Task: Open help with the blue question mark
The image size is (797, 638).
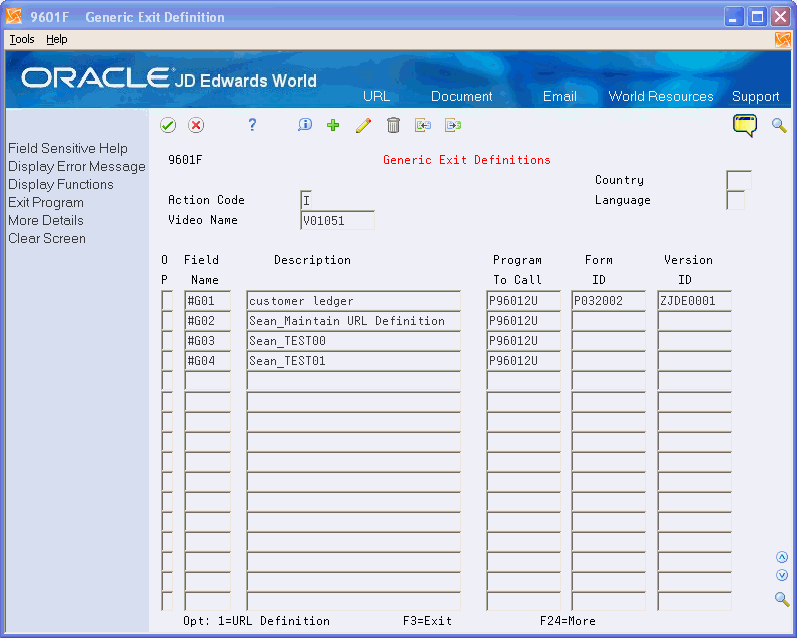Action: (252, 125)
